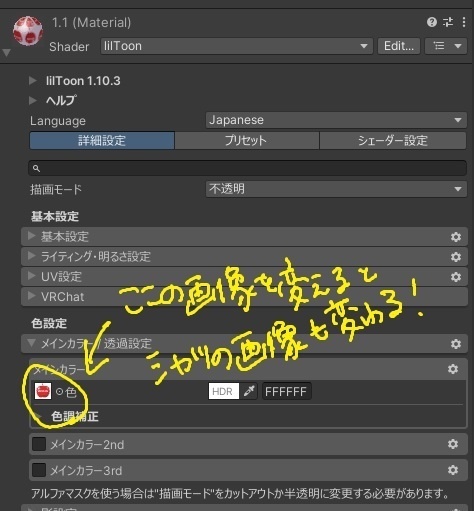Click the Language label
Screen dimensions: 474x511
click(x=58, y=121)
